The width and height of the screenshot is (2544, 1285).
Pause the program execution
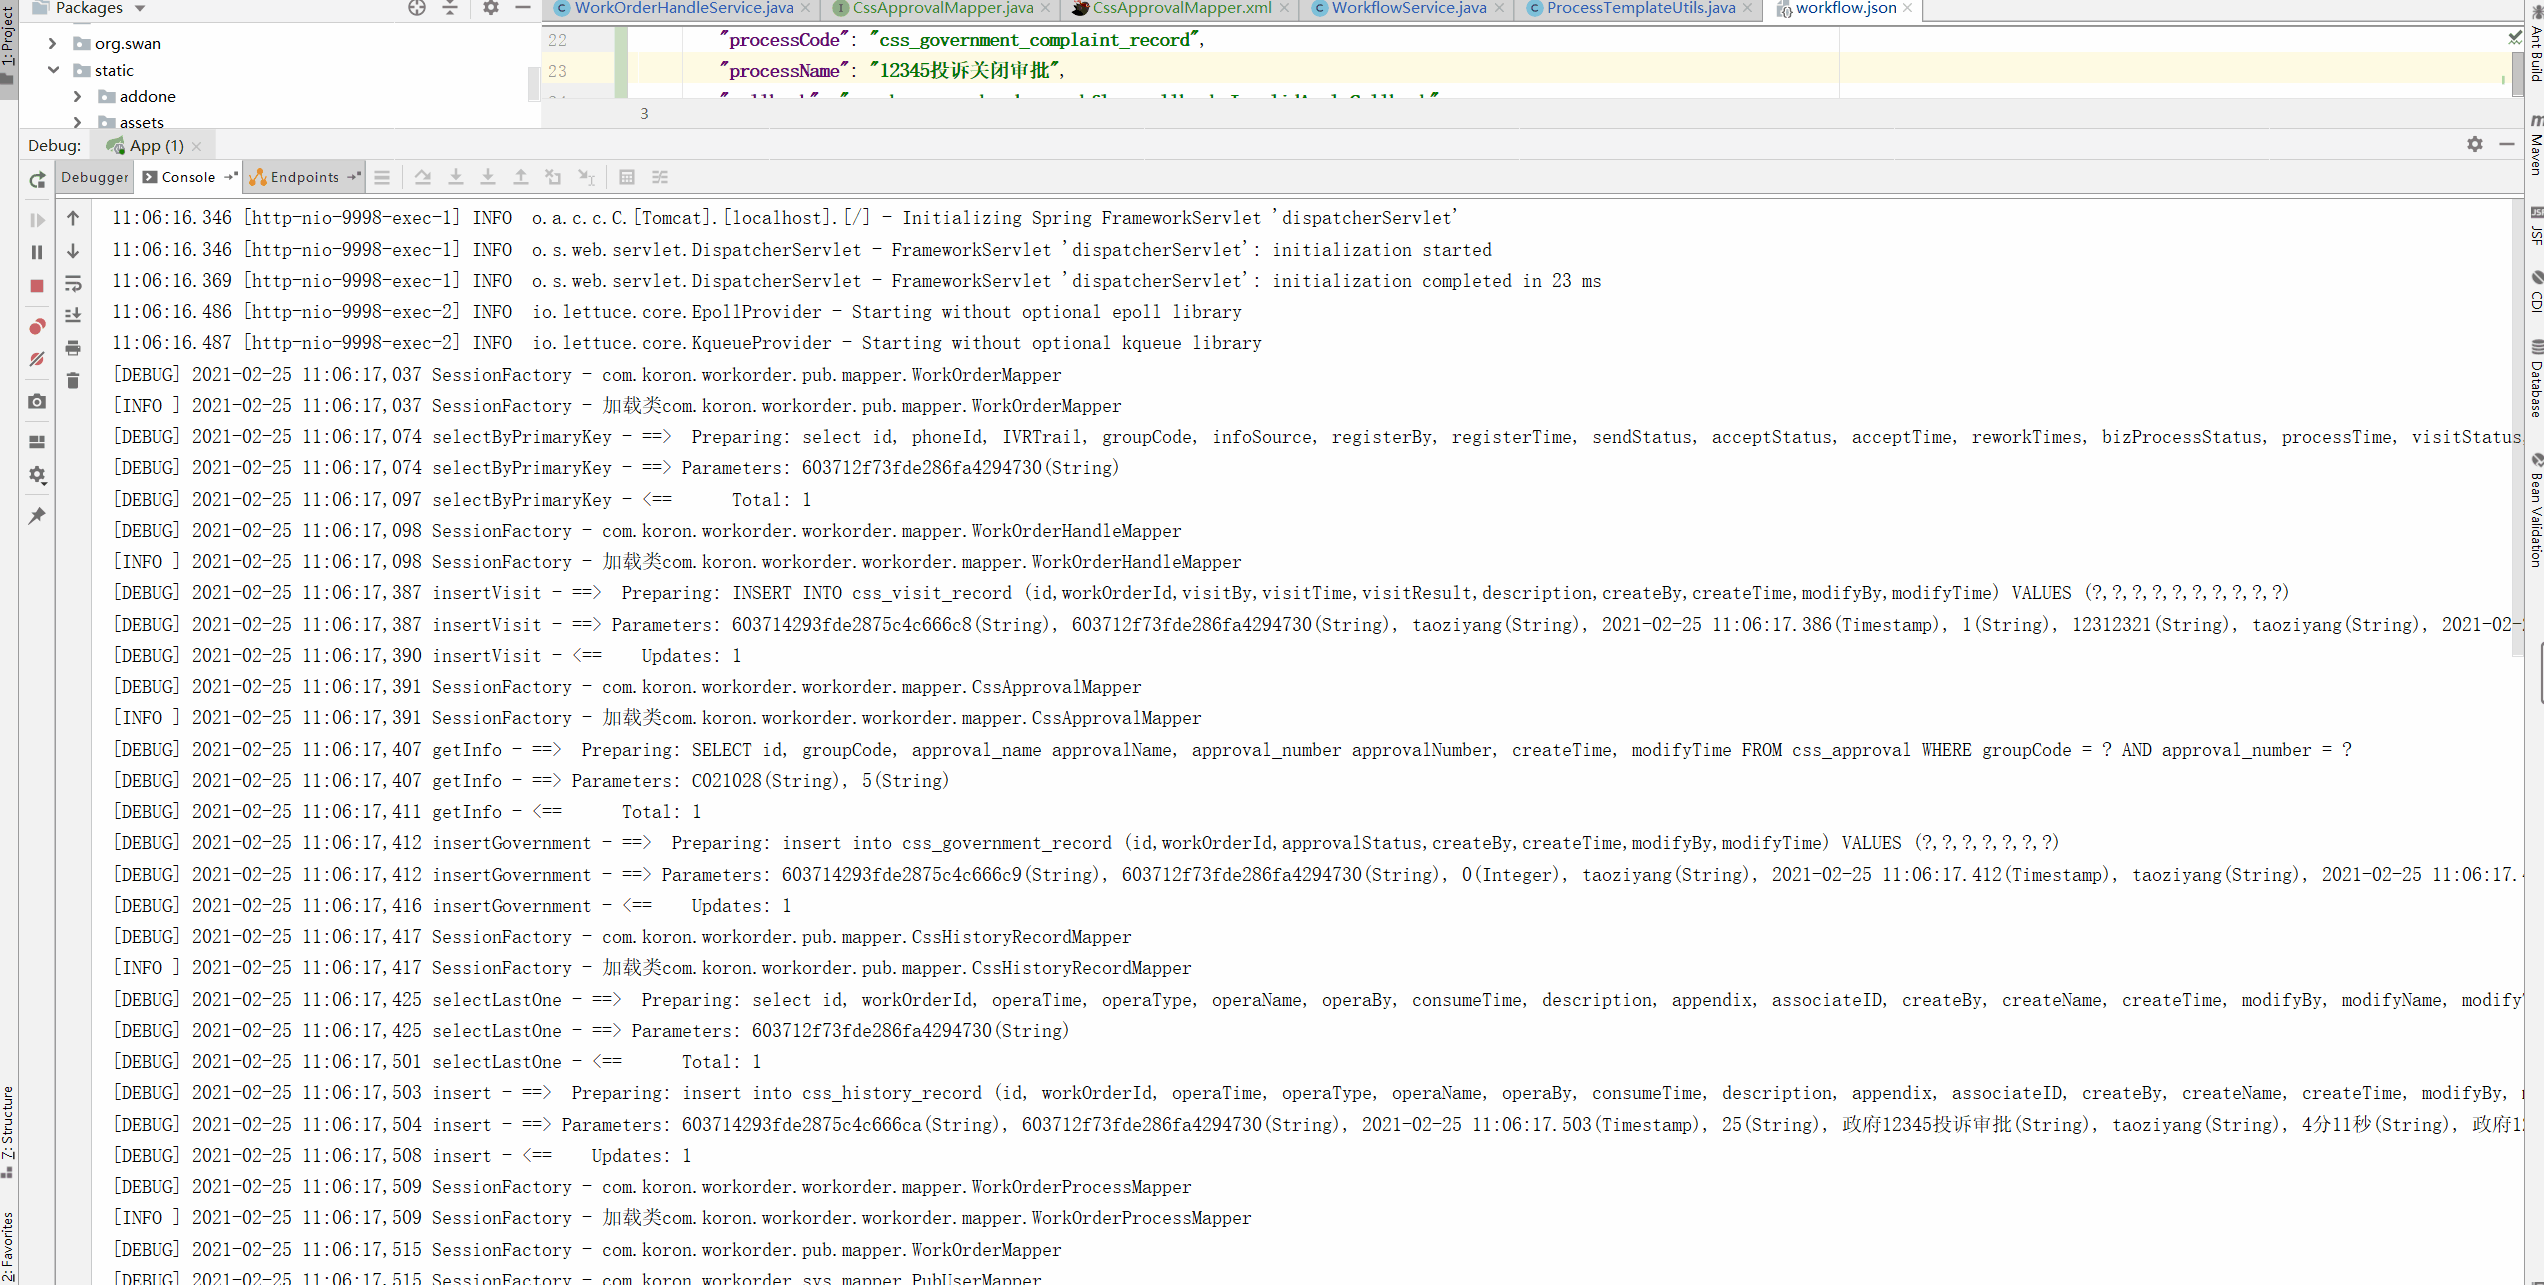pyautogui.click(x=37, y=252)
